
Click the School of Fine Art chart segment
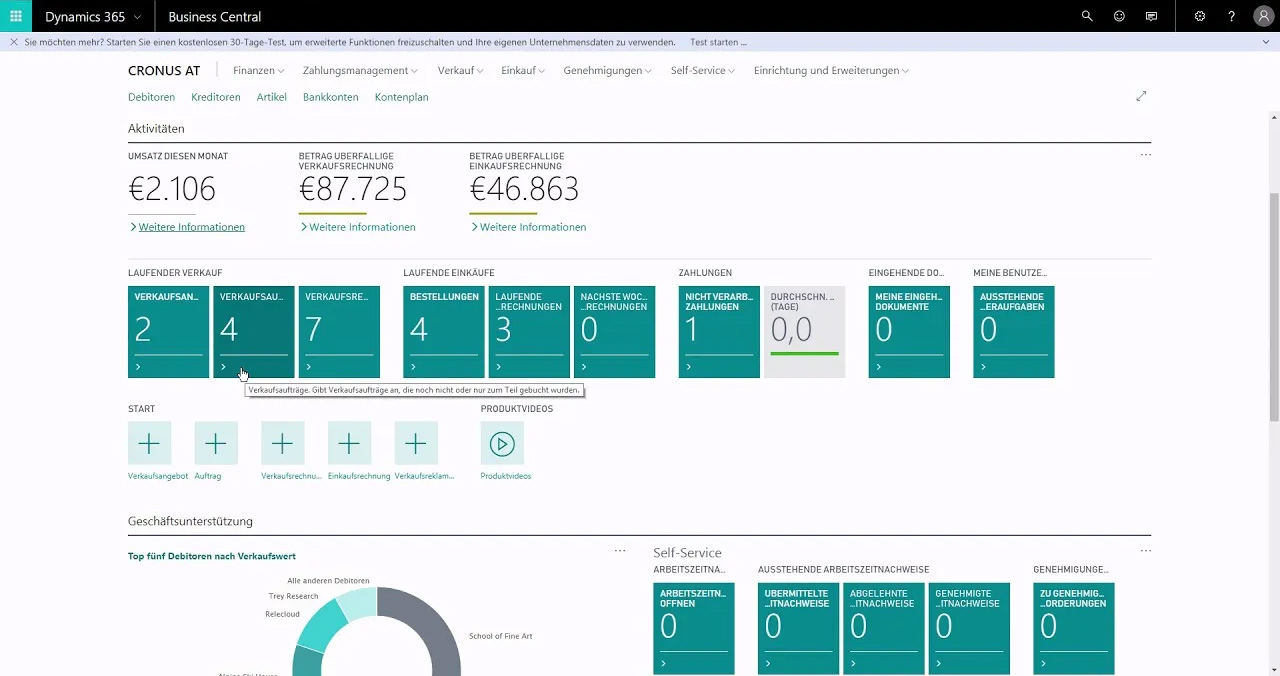pos(430,630)
